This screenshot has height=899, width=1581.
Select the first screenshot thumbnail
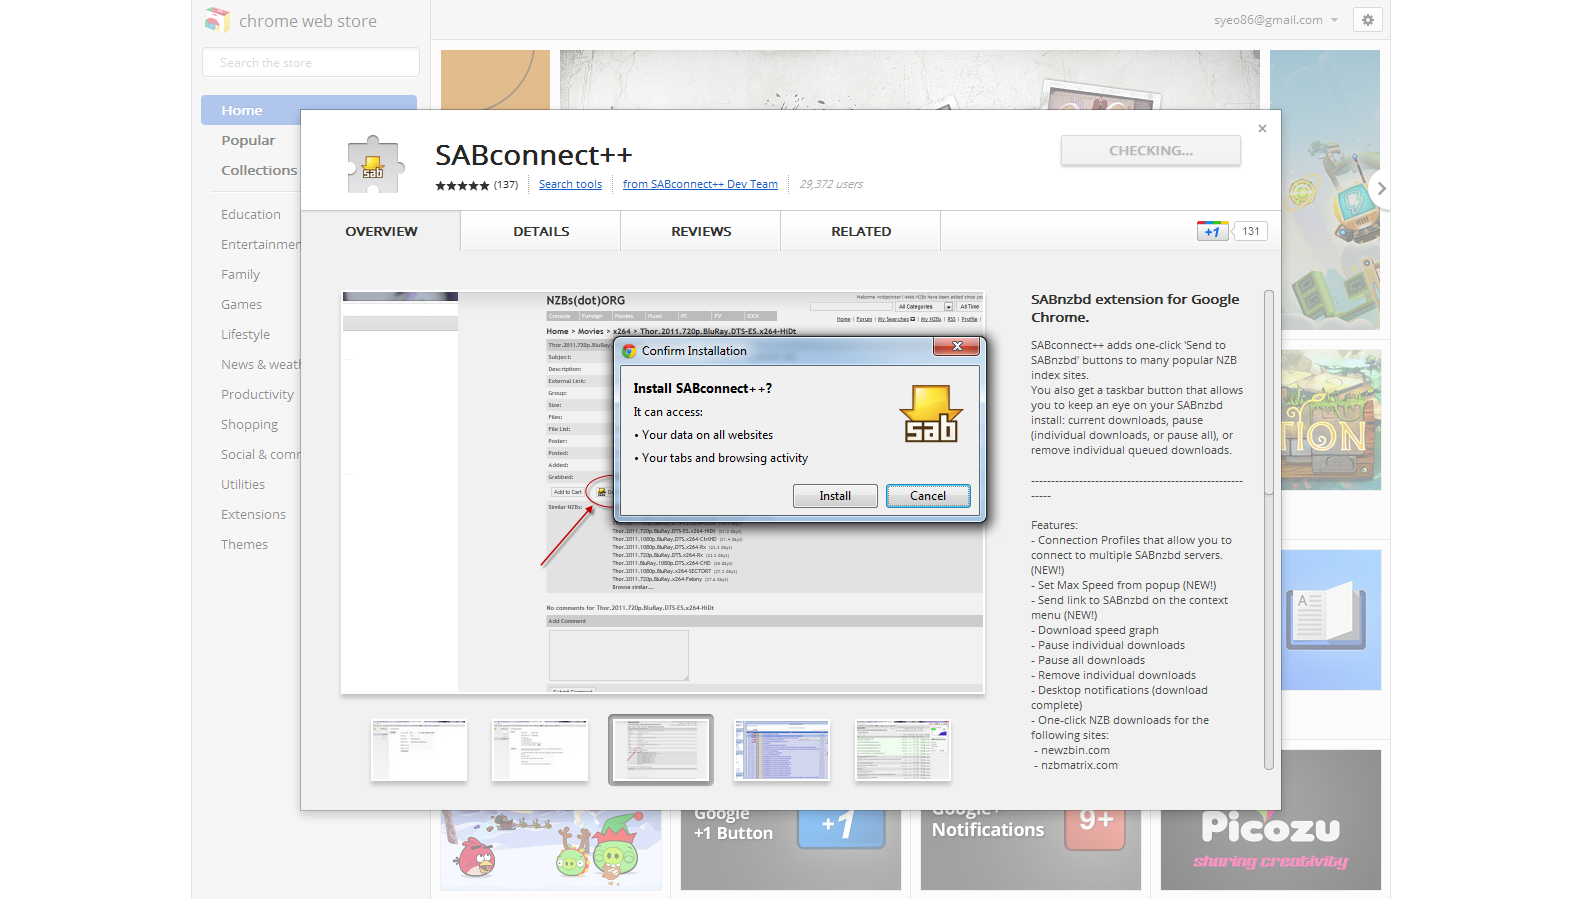click(419, 750)
